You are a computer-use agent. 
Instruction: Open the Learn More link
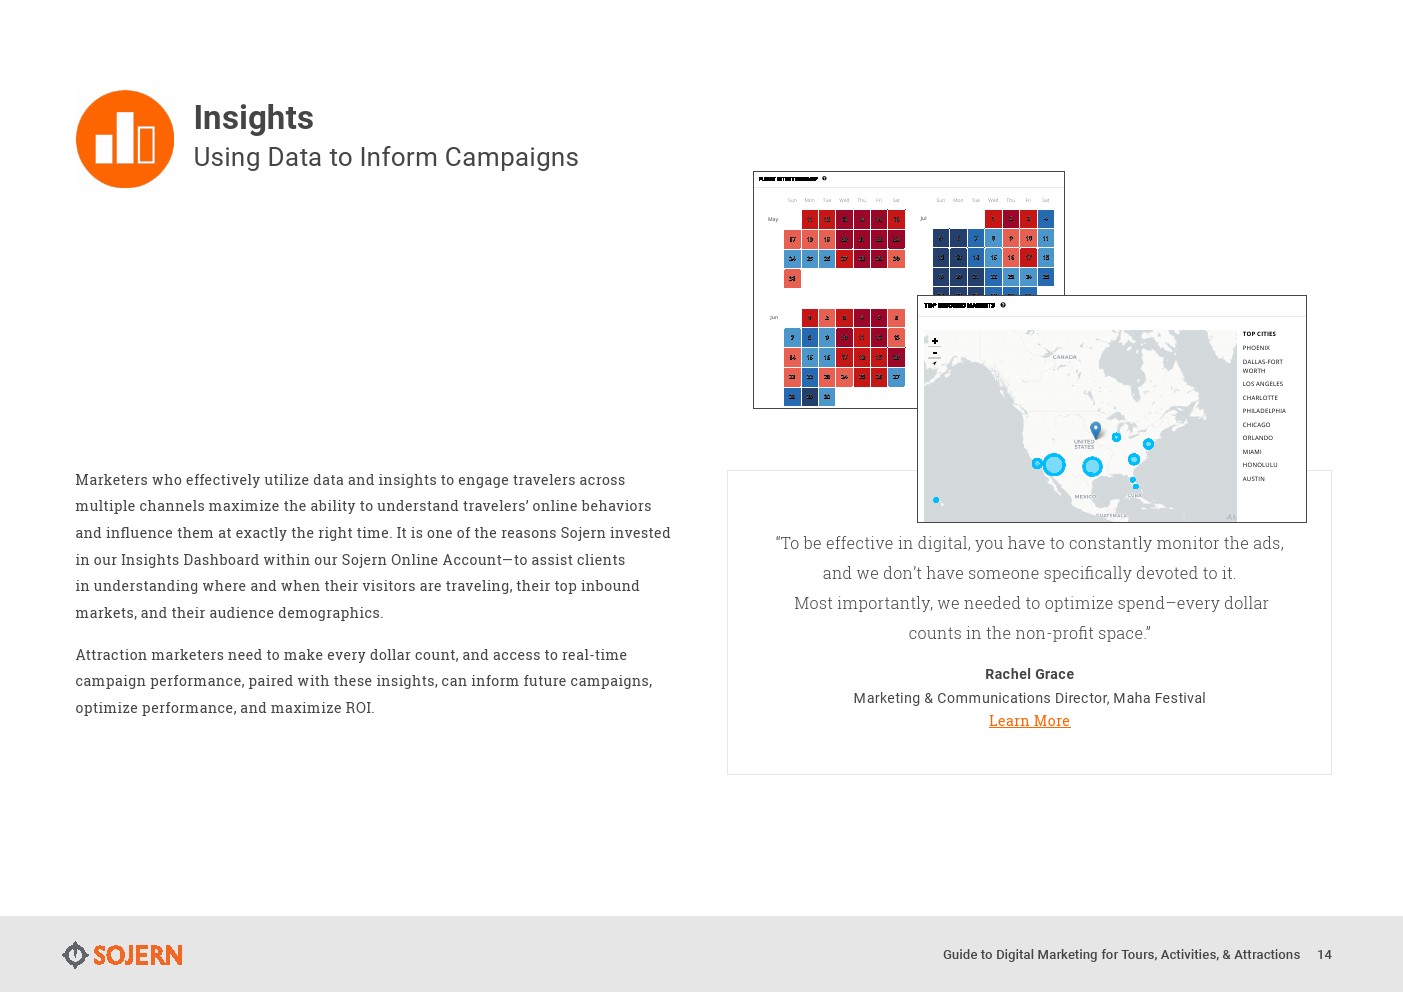(x=1029, y=721)
